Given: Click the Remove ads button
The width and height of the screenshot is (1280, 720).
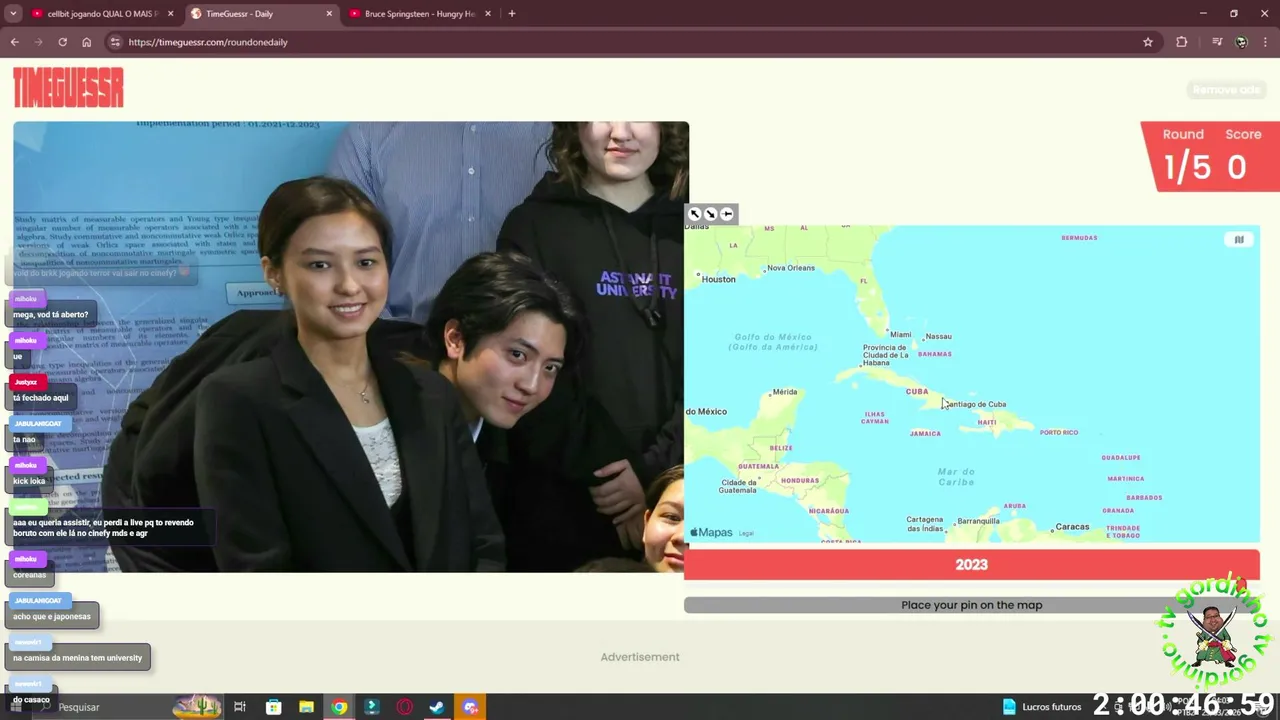Looking at the screenshot, I should (x=1226, y=90).
